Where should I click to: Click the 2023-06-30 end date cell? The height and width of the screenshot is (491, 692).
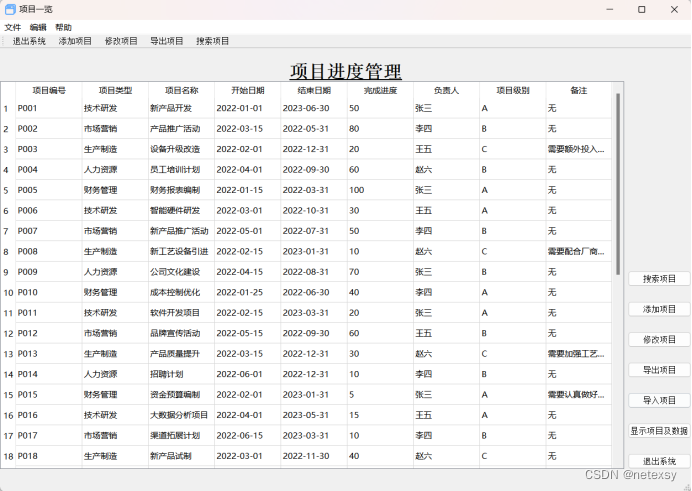[314, 108]
